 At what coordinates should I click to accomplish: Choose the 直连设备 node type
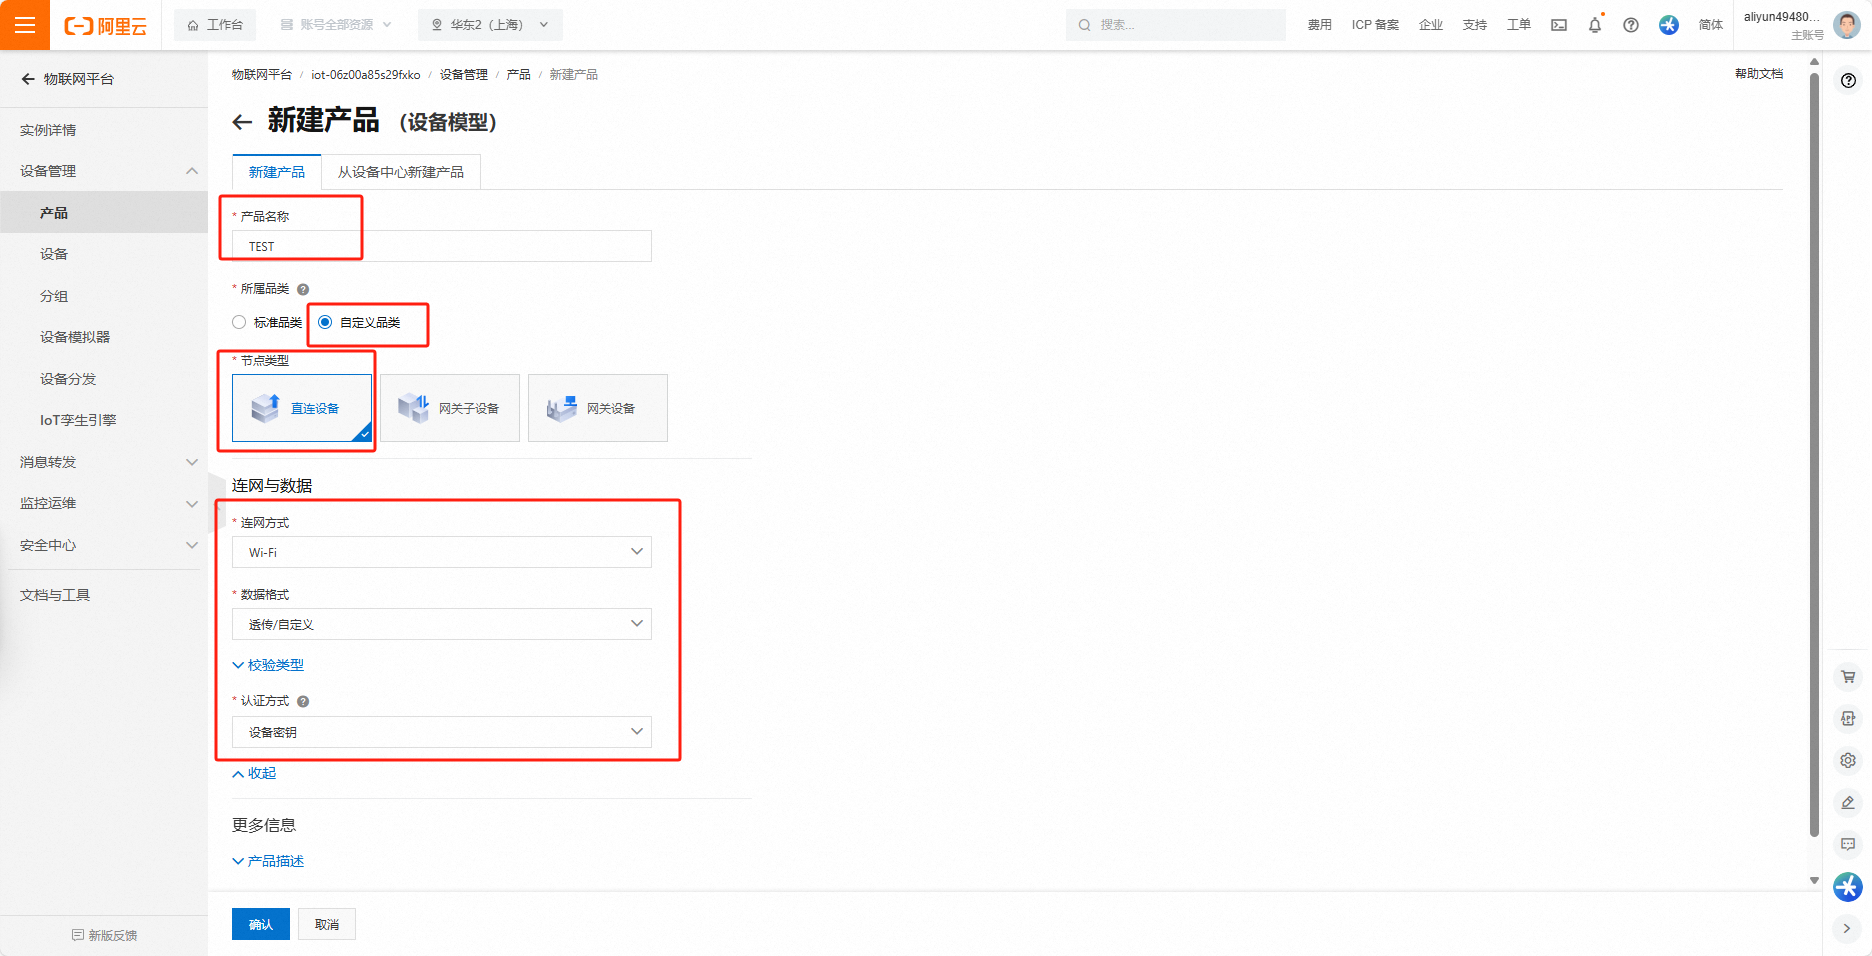(302, 408)
